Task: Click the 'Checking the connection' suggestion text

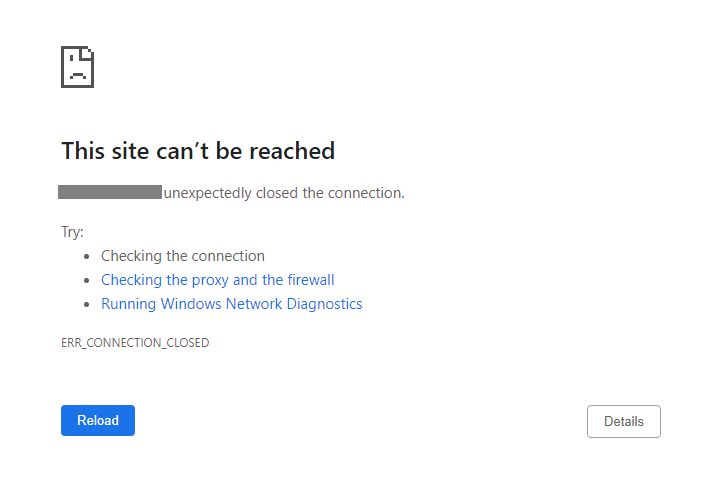Action: (183, 256)
